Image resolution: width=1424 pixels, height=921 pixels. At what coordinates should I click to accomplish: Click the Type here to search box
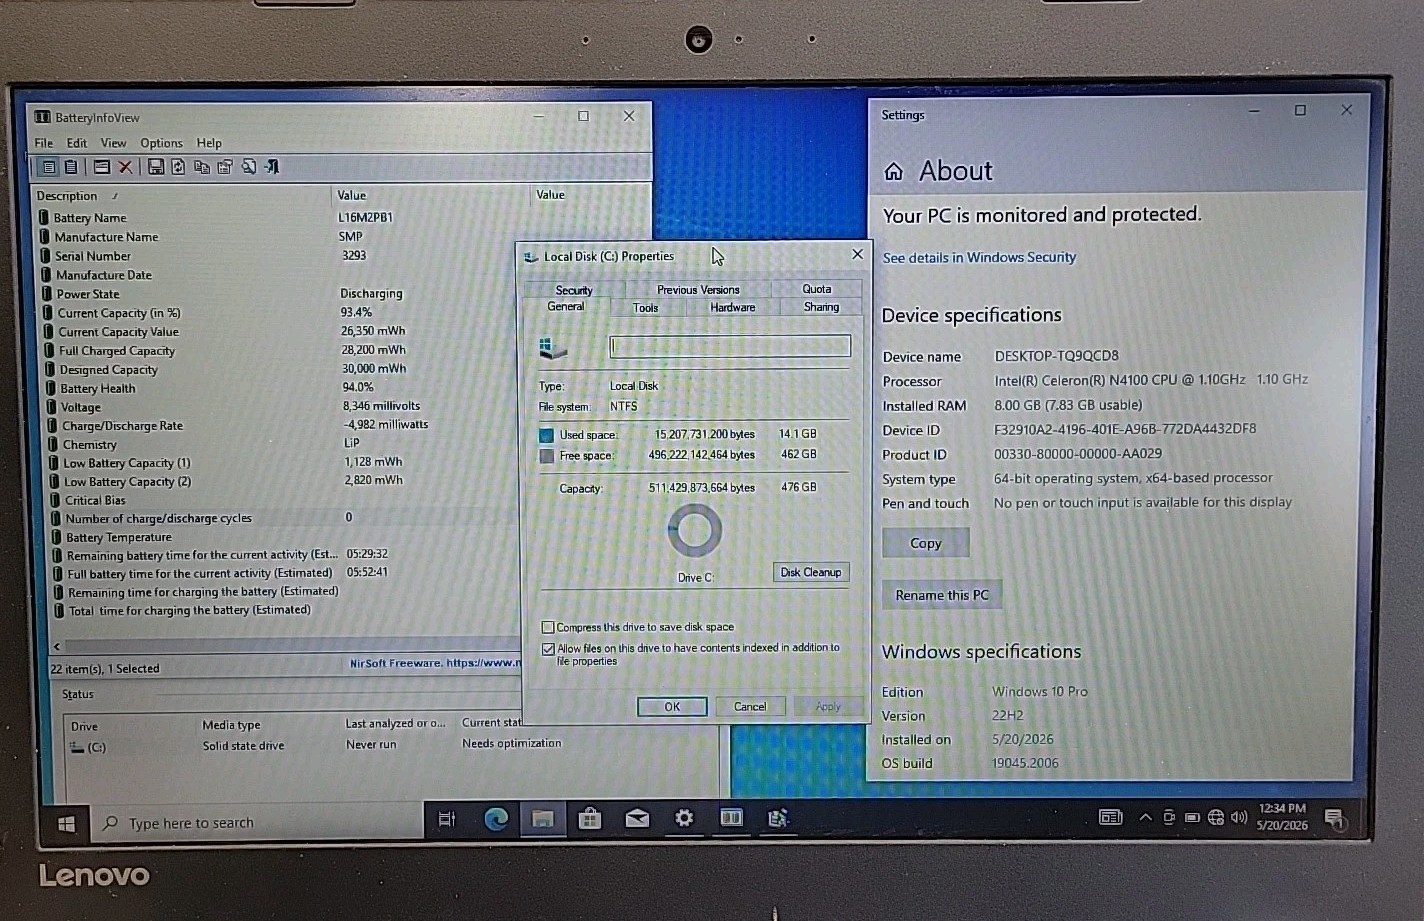pyautogui.click(x=258, y=823)
